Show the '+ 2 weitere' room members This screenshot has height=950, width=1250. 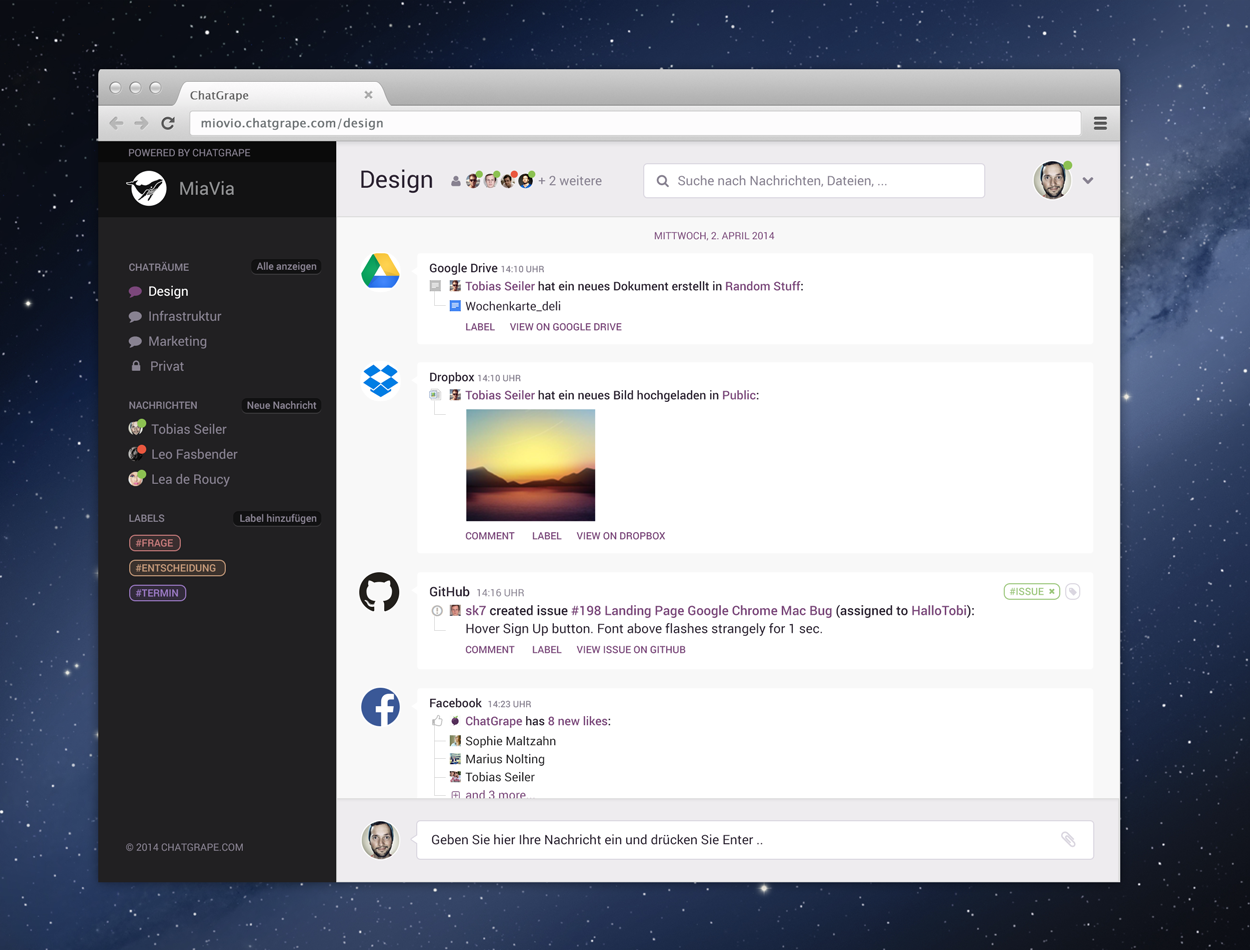[570, 181]
